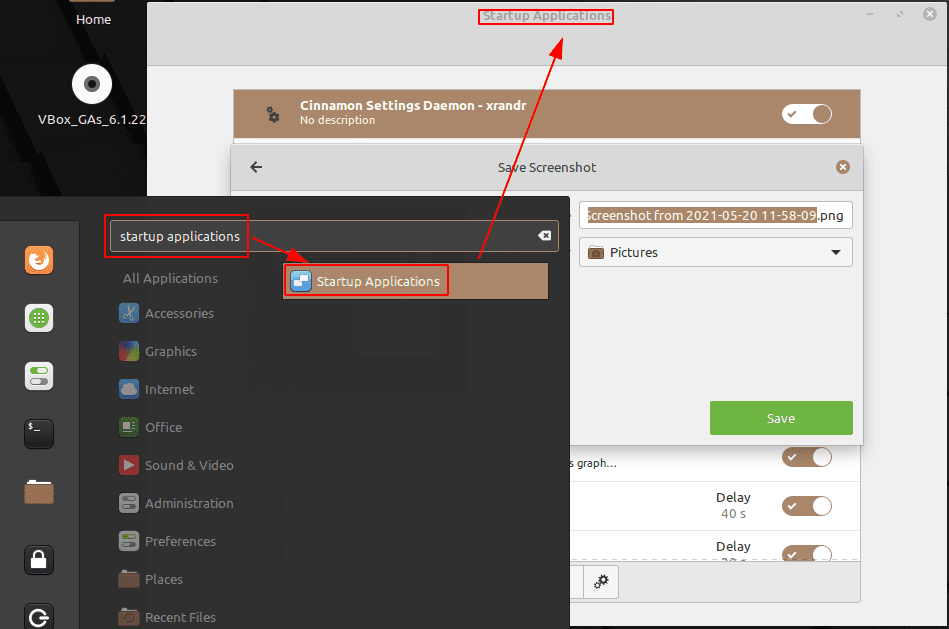This screenshot has width=949, height=629.
Task: Open System Settings toggle icon in sidebar
Action: coord(39,376)
